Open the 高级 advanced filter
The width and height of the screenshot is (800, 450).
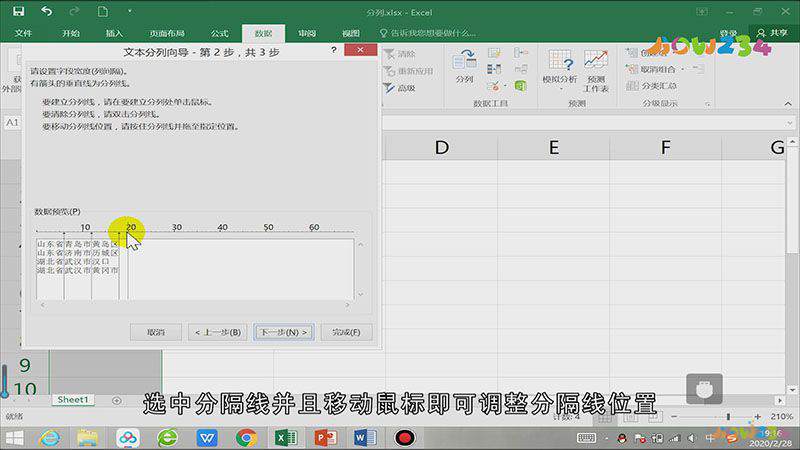pos(399,88)
